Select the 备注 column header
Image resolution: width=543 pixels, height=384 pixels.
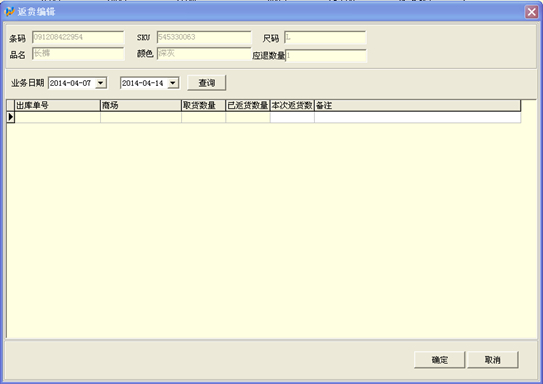[417, 106]
